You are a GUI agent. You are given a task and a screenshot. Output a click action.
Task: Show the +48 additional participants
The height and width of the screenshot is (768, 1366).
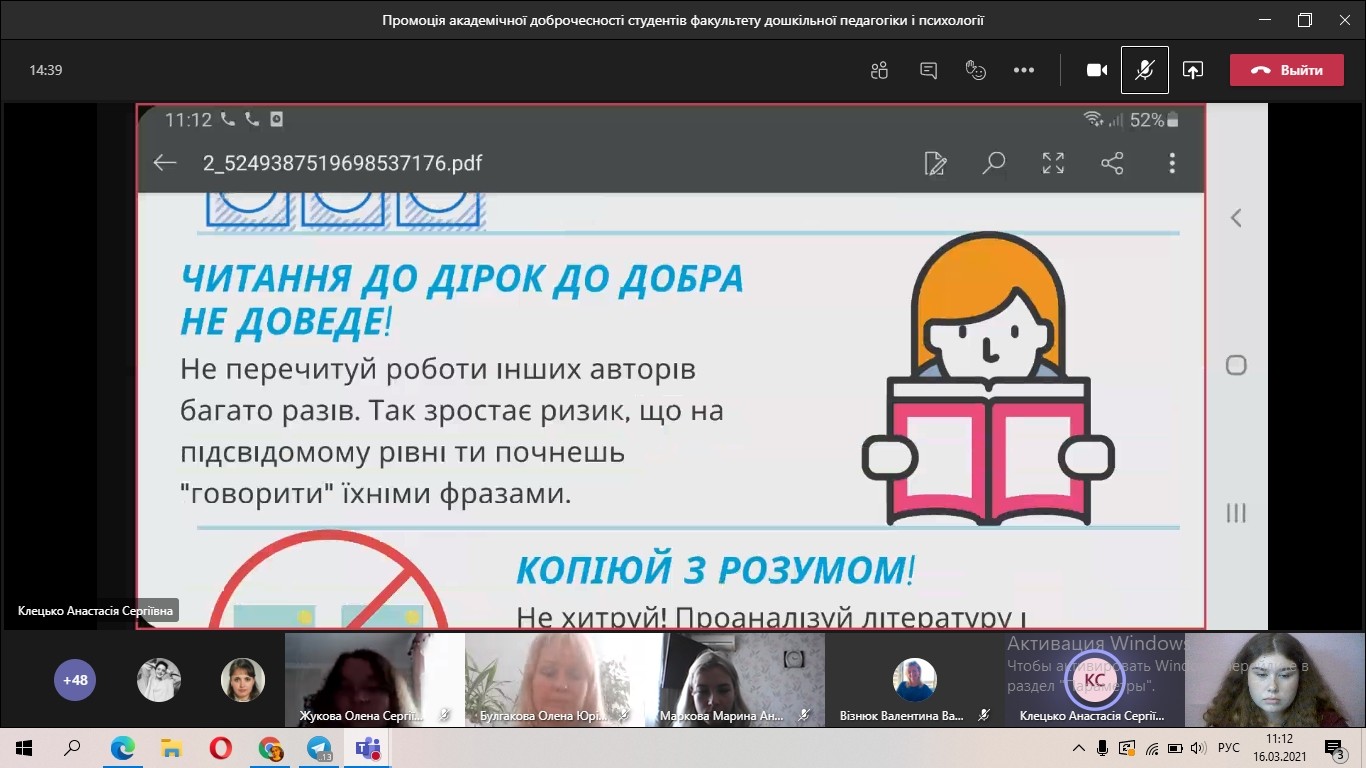click(75, 680)
